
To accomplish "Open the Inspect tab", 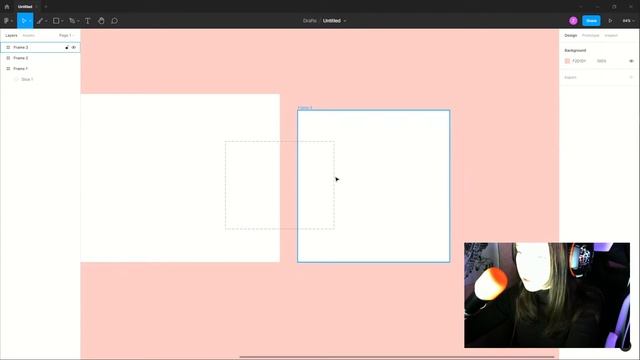I will (x=611, y=36).
